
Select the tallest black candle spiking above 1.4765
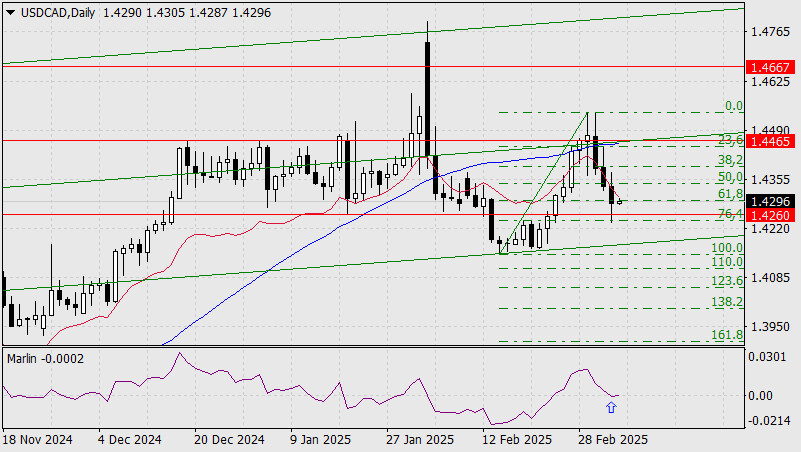click(x=427, y=97)
